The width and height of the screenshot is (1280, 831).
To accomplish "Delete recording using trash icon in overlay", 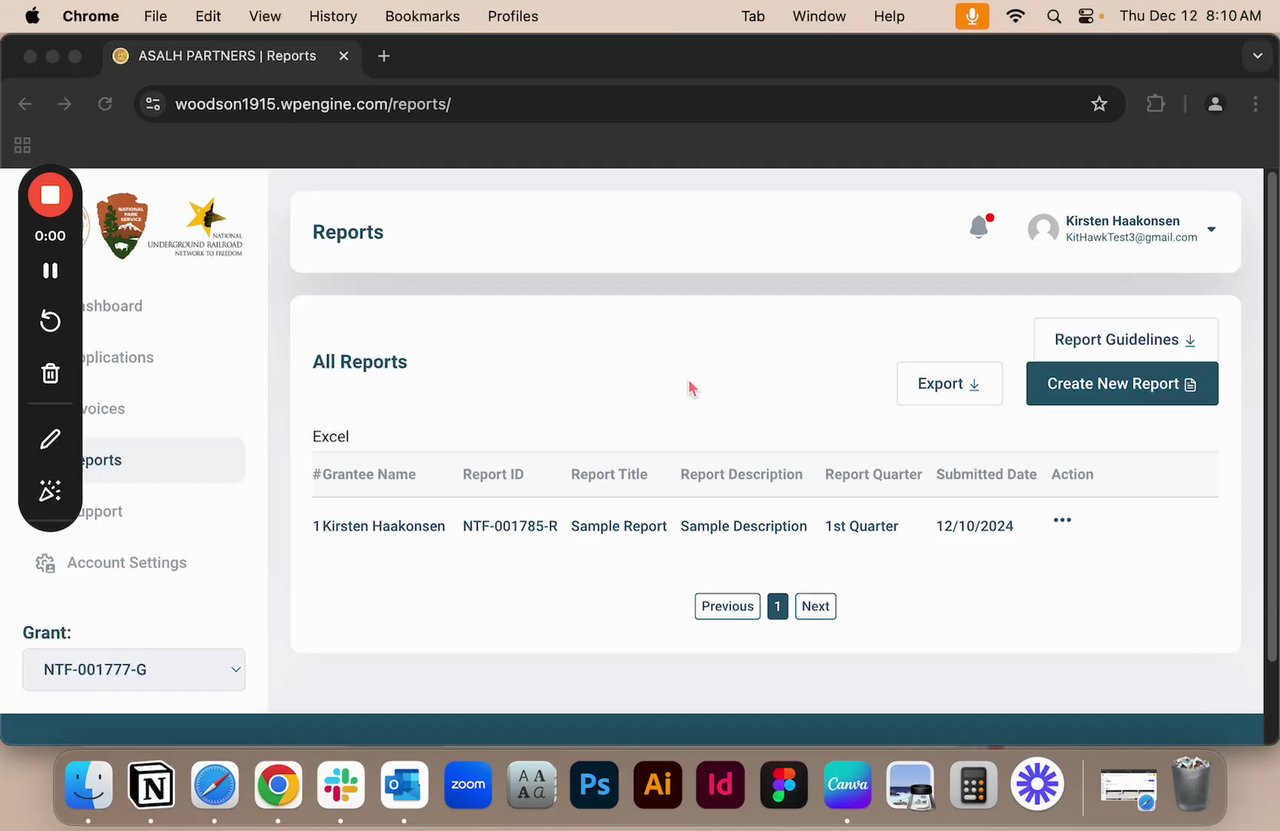I will (50, 373).
